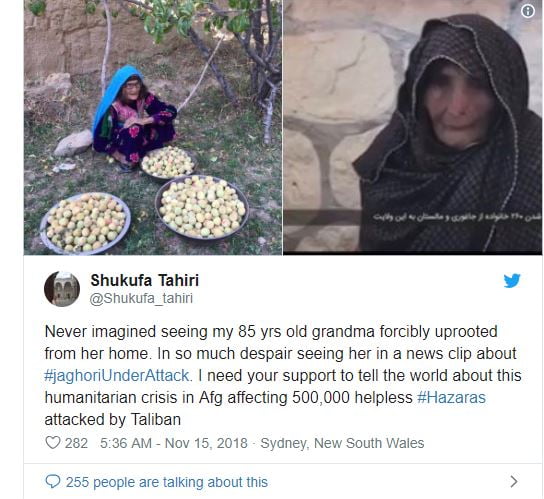Image resolution: width=544 pixels, height=499 pixels.
Task: Like the tweet with the heart icon
Action: (53, 443)
